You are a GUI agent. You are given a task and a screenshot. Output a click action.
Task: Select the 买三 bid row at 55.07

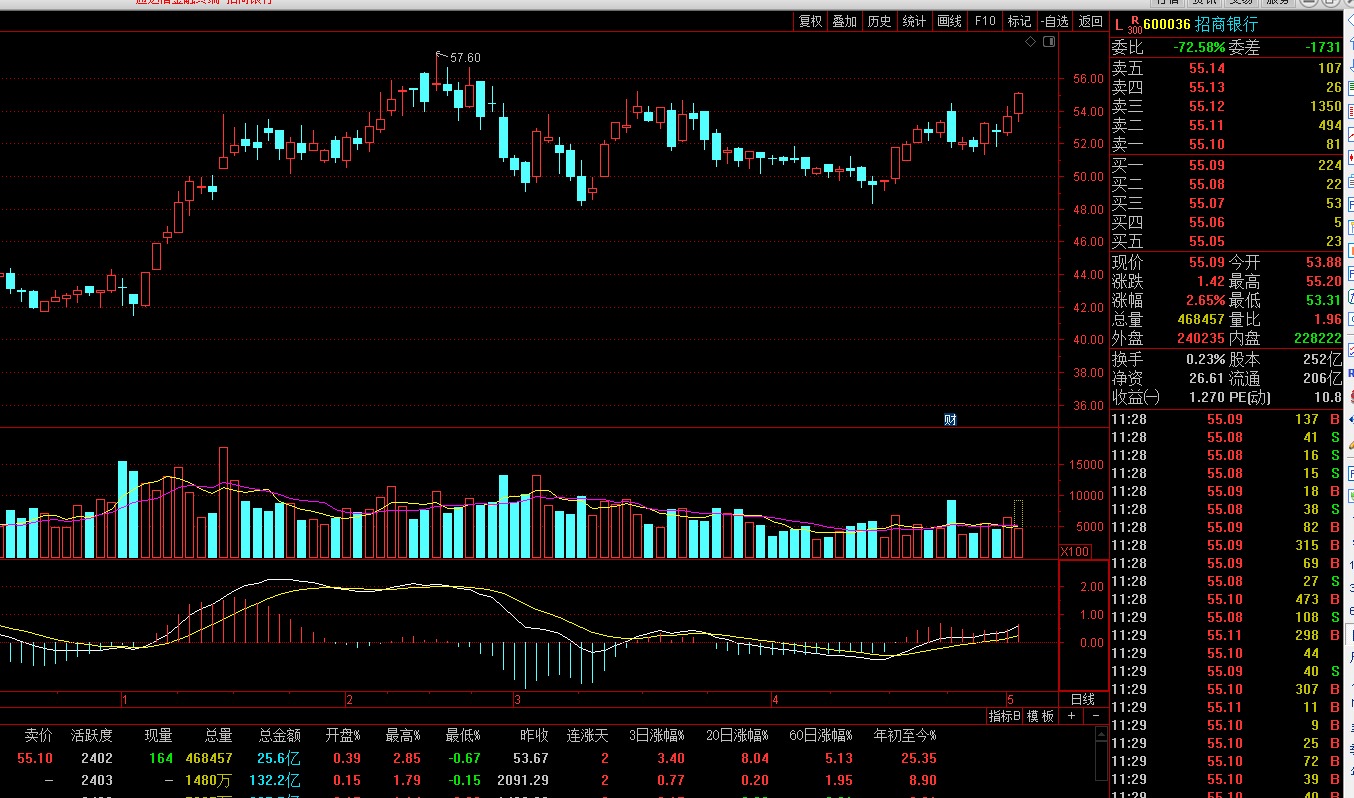1227,203
